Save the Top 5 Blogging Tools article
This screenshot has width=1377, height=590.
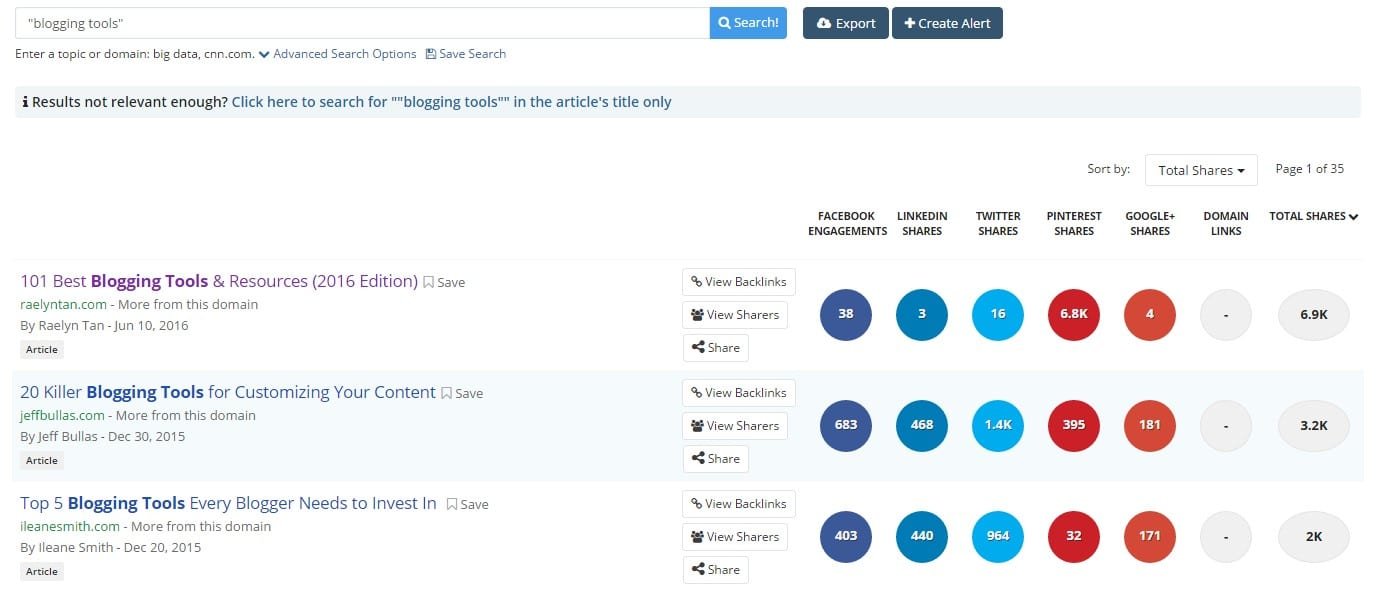point(468,505)
